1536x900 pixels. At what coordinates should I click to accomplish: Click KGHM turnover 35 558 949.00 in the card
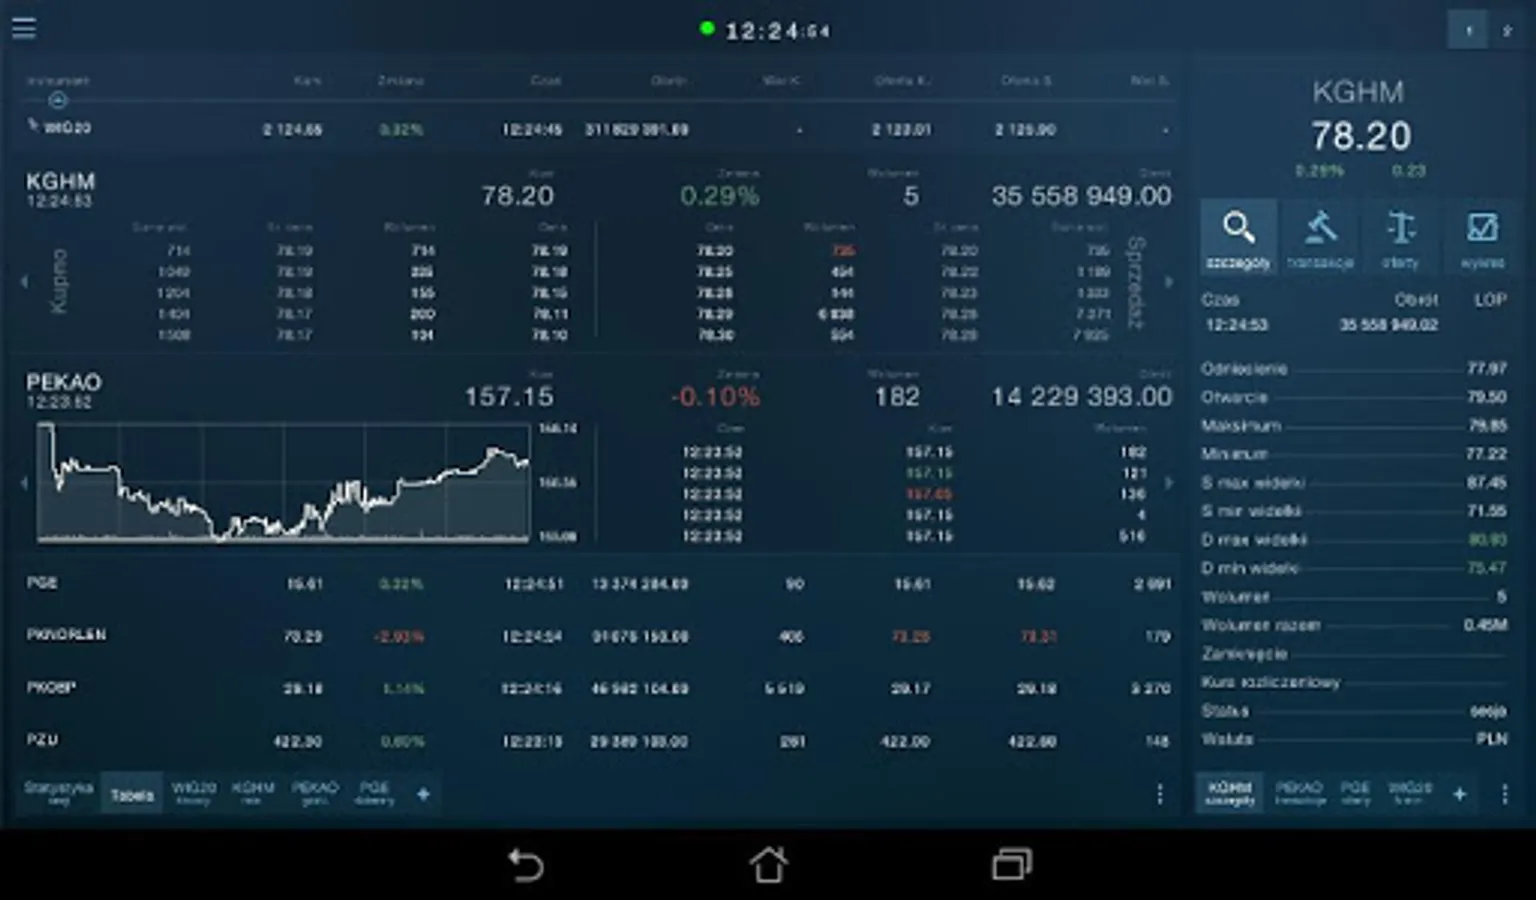pyautogui.click(x=1081, y=196)
